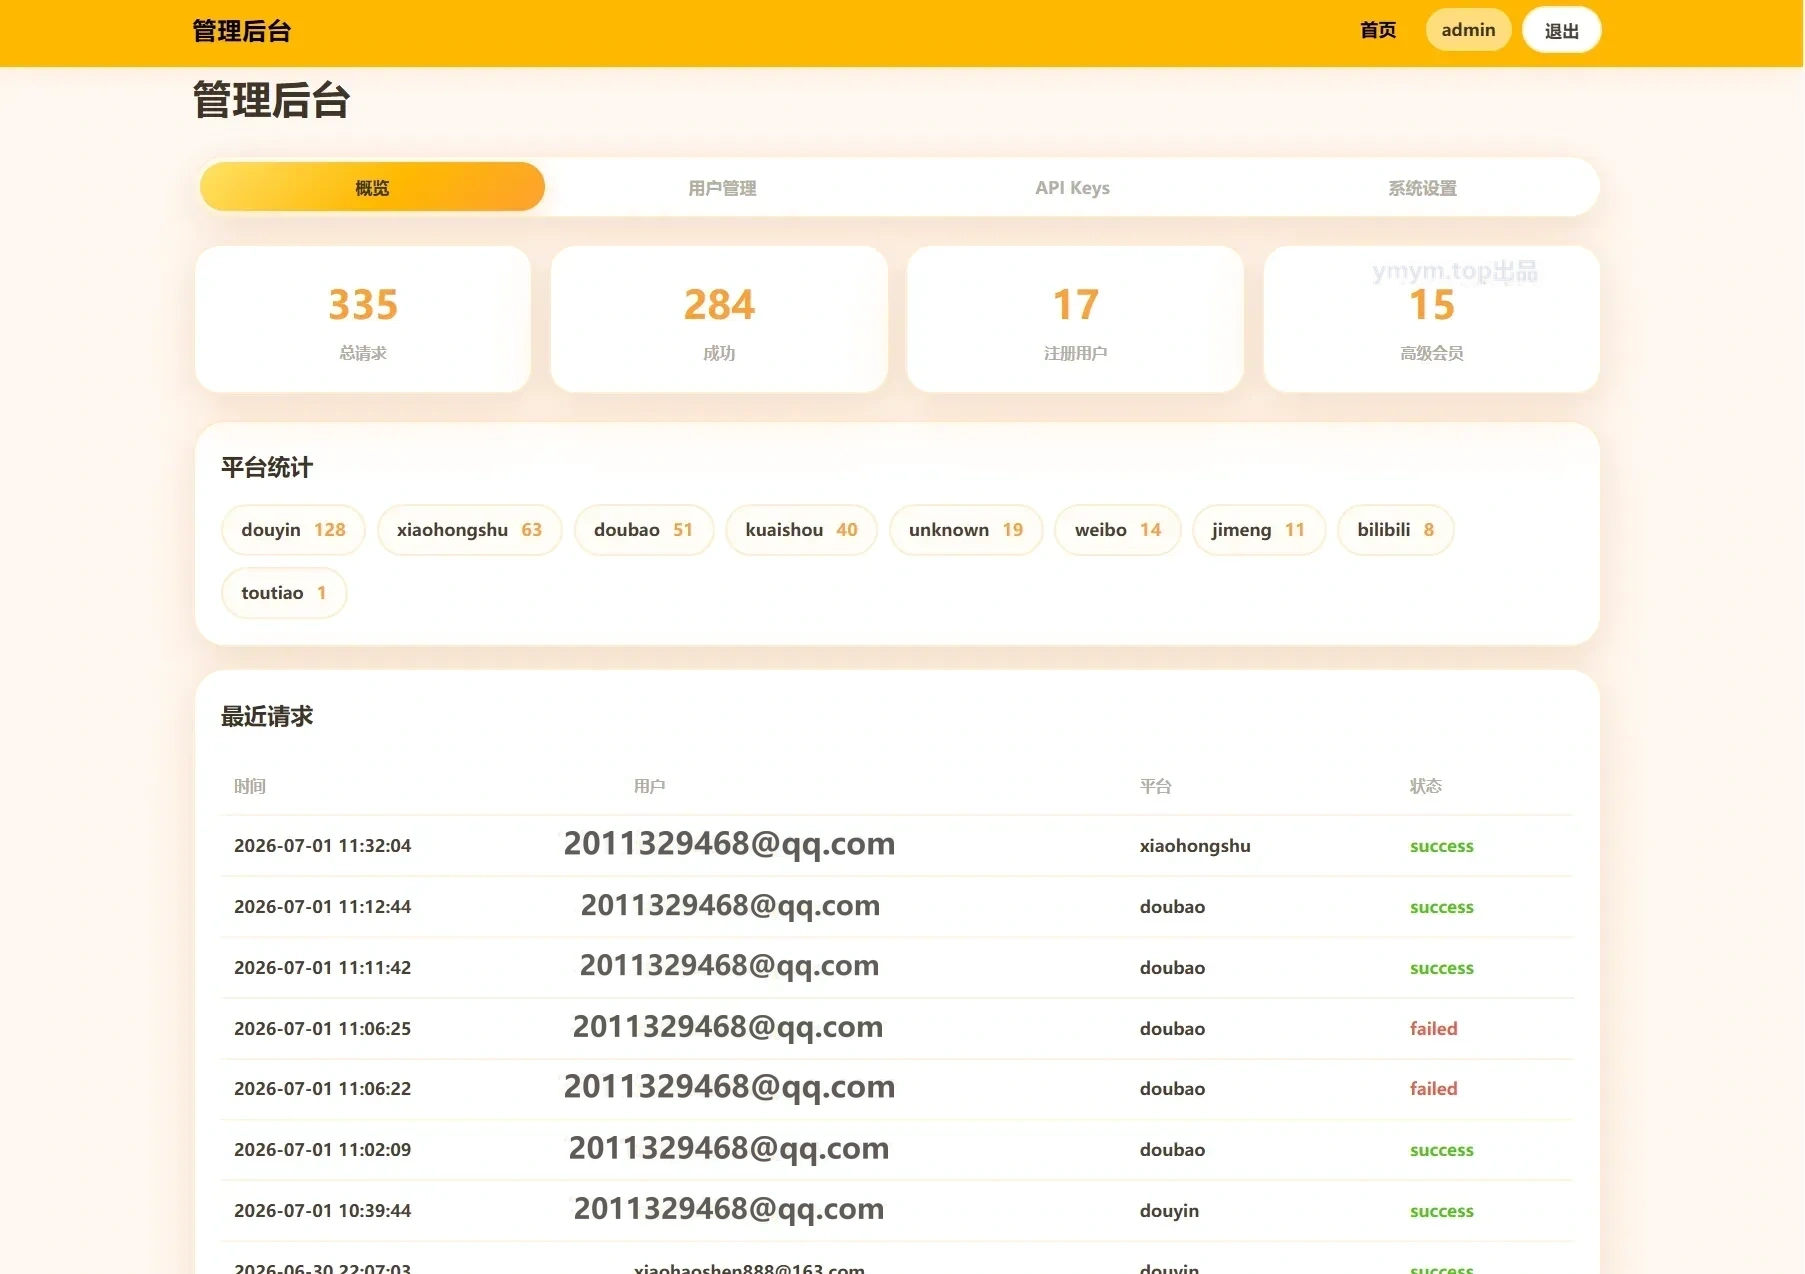Click the weibo 14 platform chip

(x=1118, y=530)
